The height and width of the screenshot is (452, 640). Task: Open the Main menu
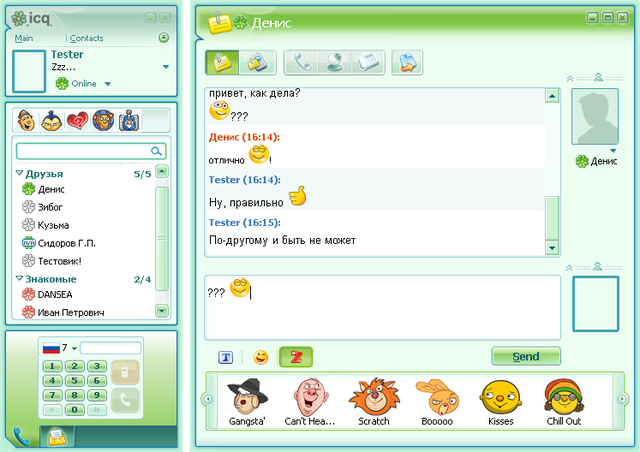[x=24, y=38]
